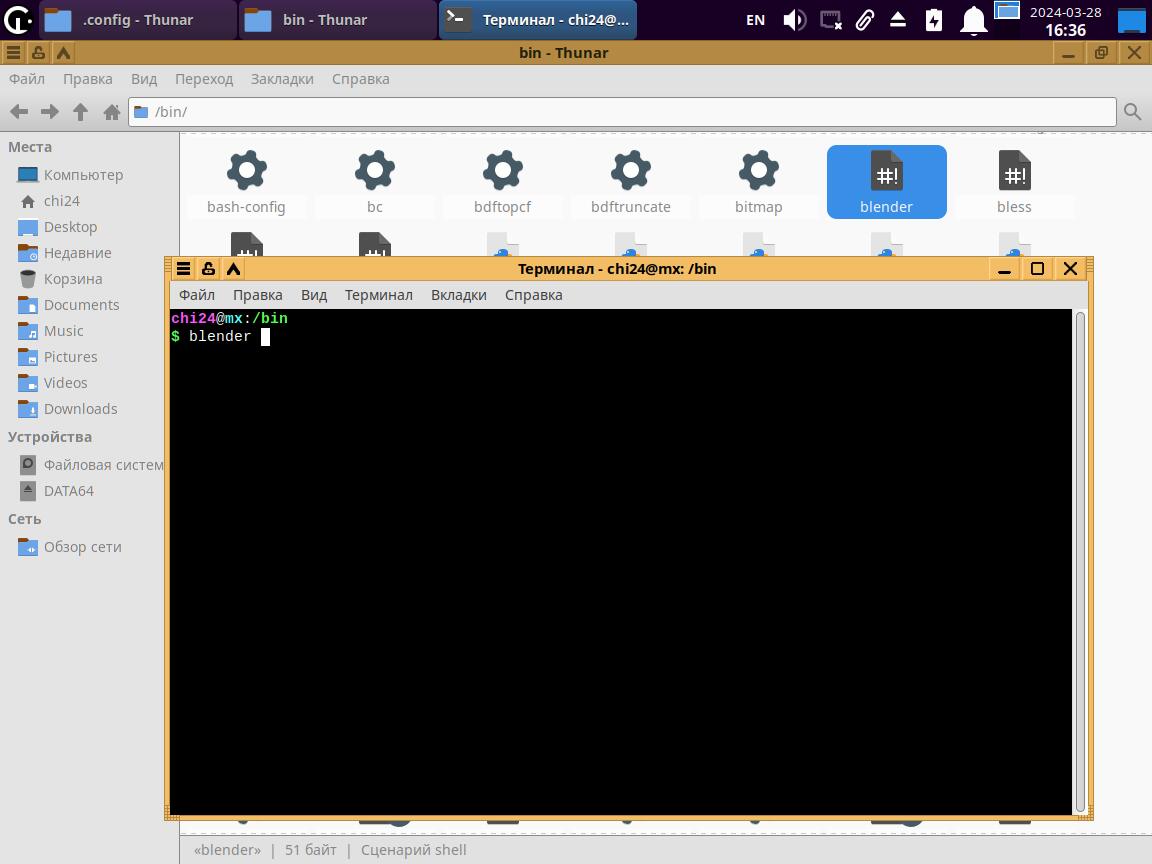The width and height of the screenshot is (1152, 864).
Task: Open volume control in tray
Action: click(794, 20)
